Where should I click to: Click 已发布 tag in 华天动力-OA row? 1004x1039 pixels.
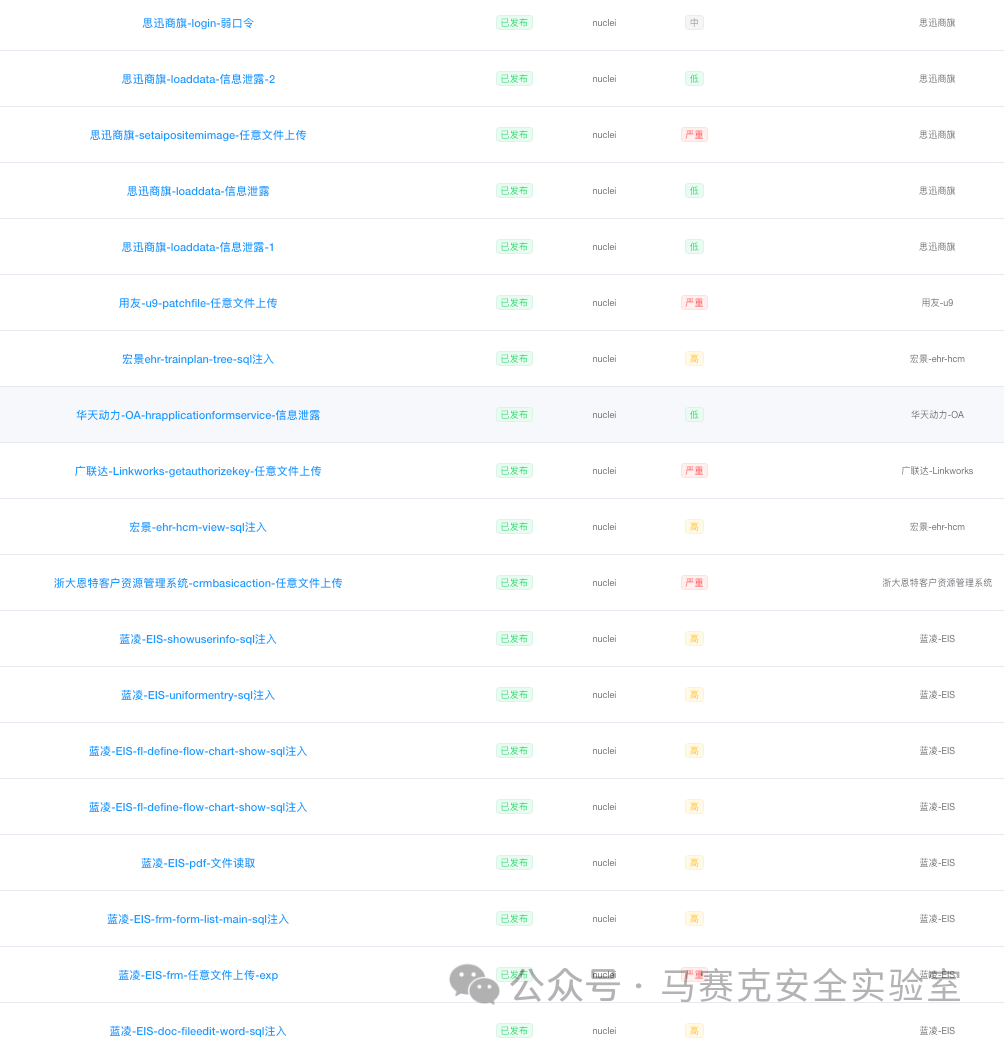click(514, 415)
